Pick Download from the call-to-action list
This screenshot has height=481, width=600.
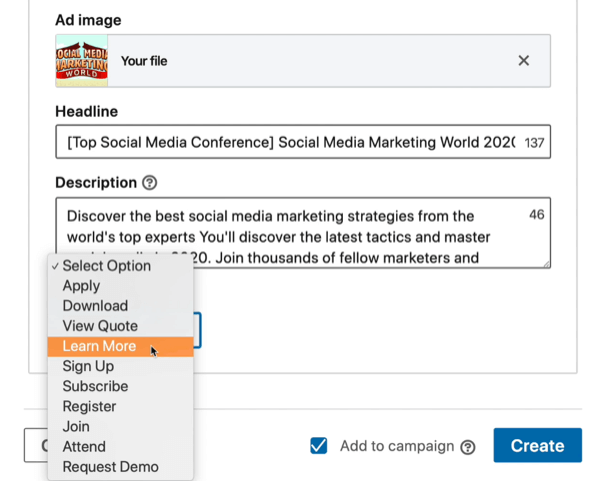pos(121,306)
